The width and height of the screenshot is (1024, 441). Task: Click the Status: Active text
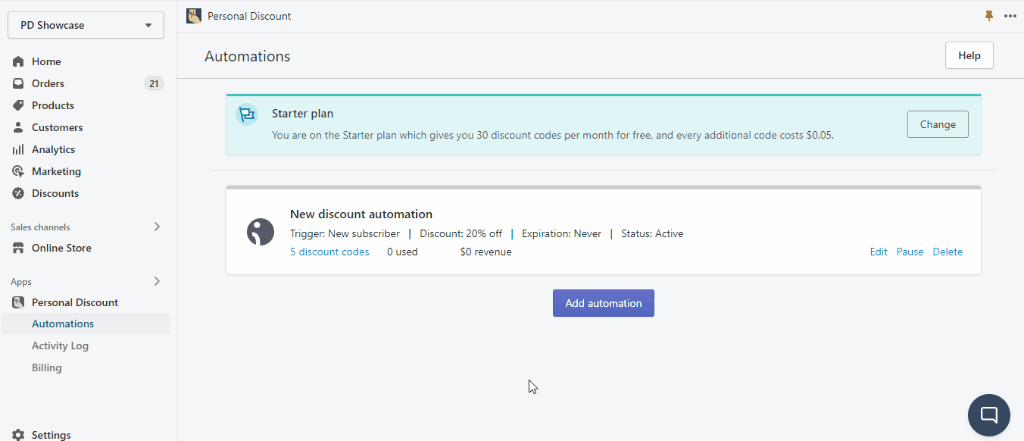tap(652, 234)
